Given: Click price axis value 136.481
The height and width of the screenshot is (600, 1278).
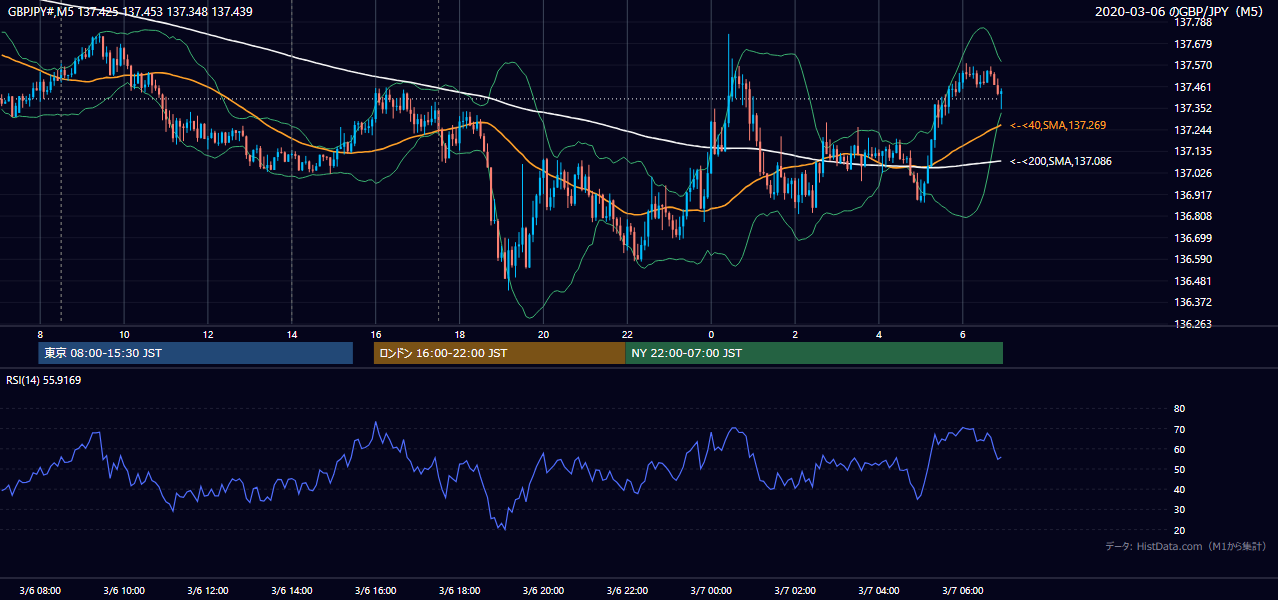Looking at the screenshot, I should tap(1193, 281).
